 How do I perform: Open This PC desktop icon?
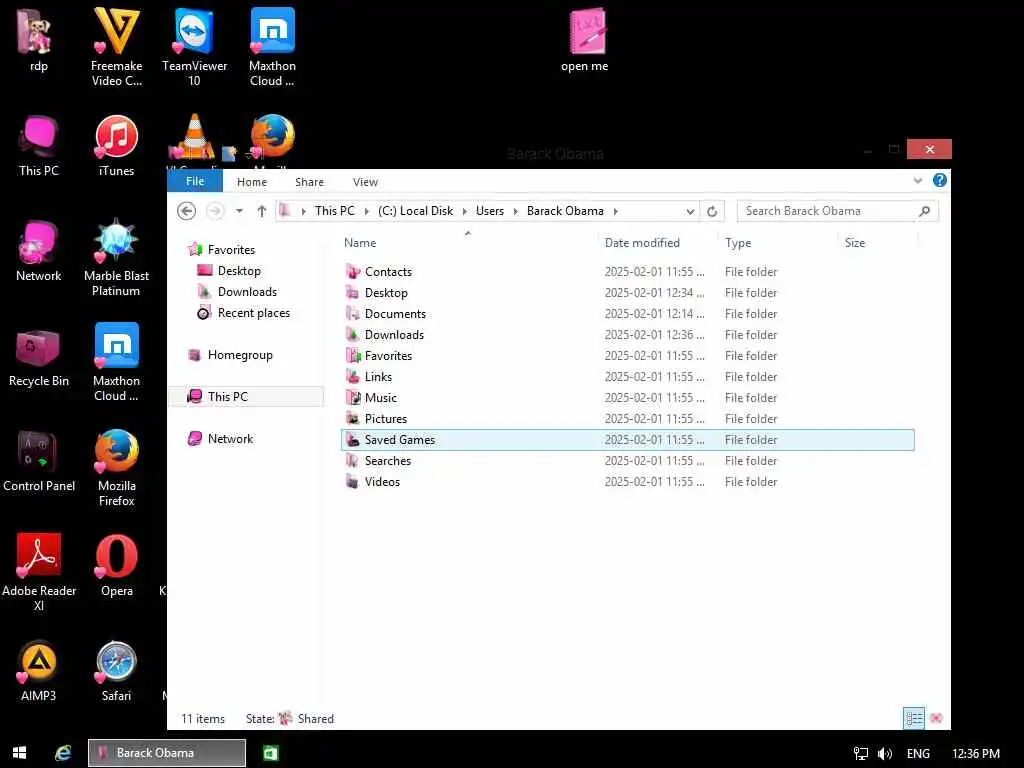click(39, 146)
